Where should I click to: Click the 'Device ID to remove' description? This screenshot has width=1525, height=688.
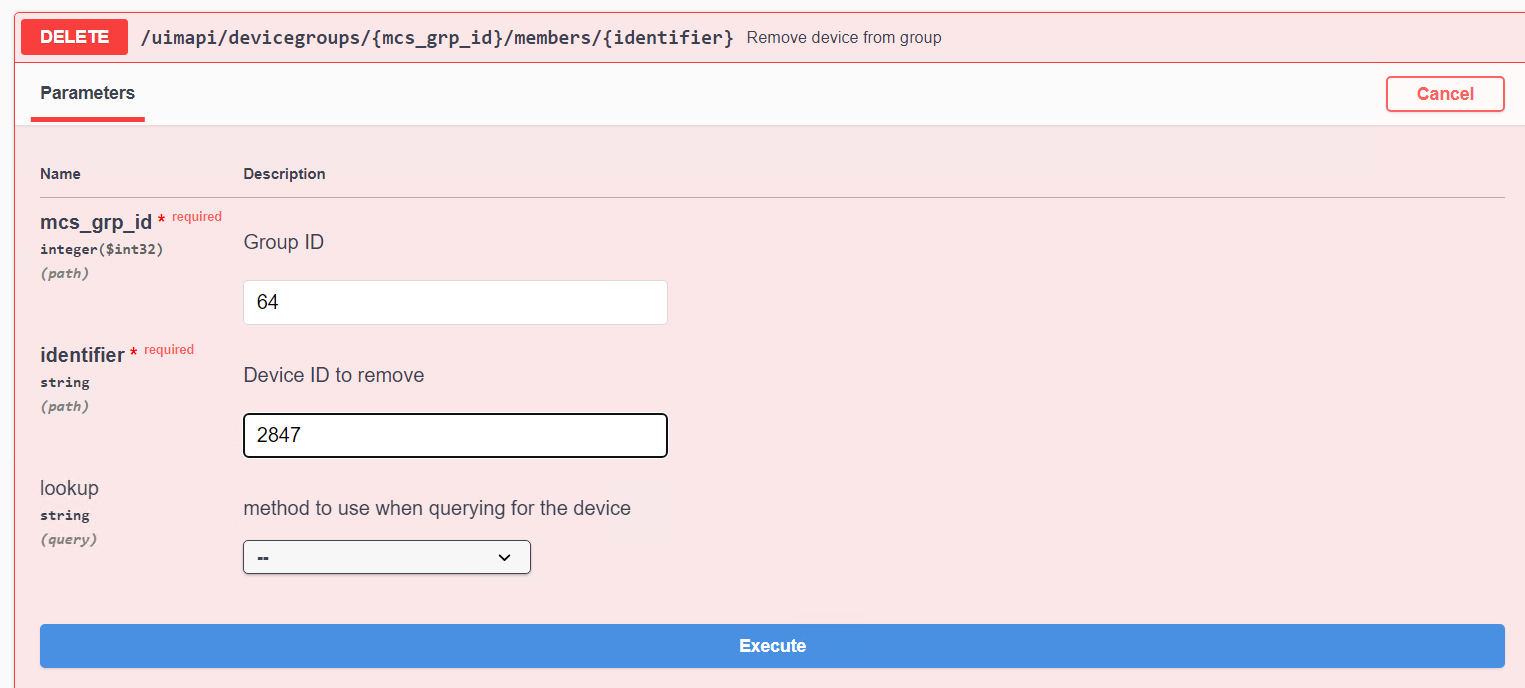coord(333,375)
